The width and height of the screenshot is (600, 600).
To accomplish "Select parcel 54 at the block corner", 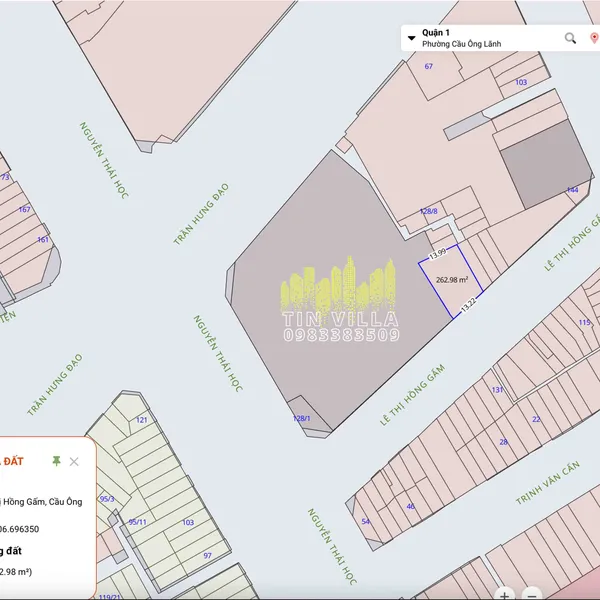I will 366,521.
